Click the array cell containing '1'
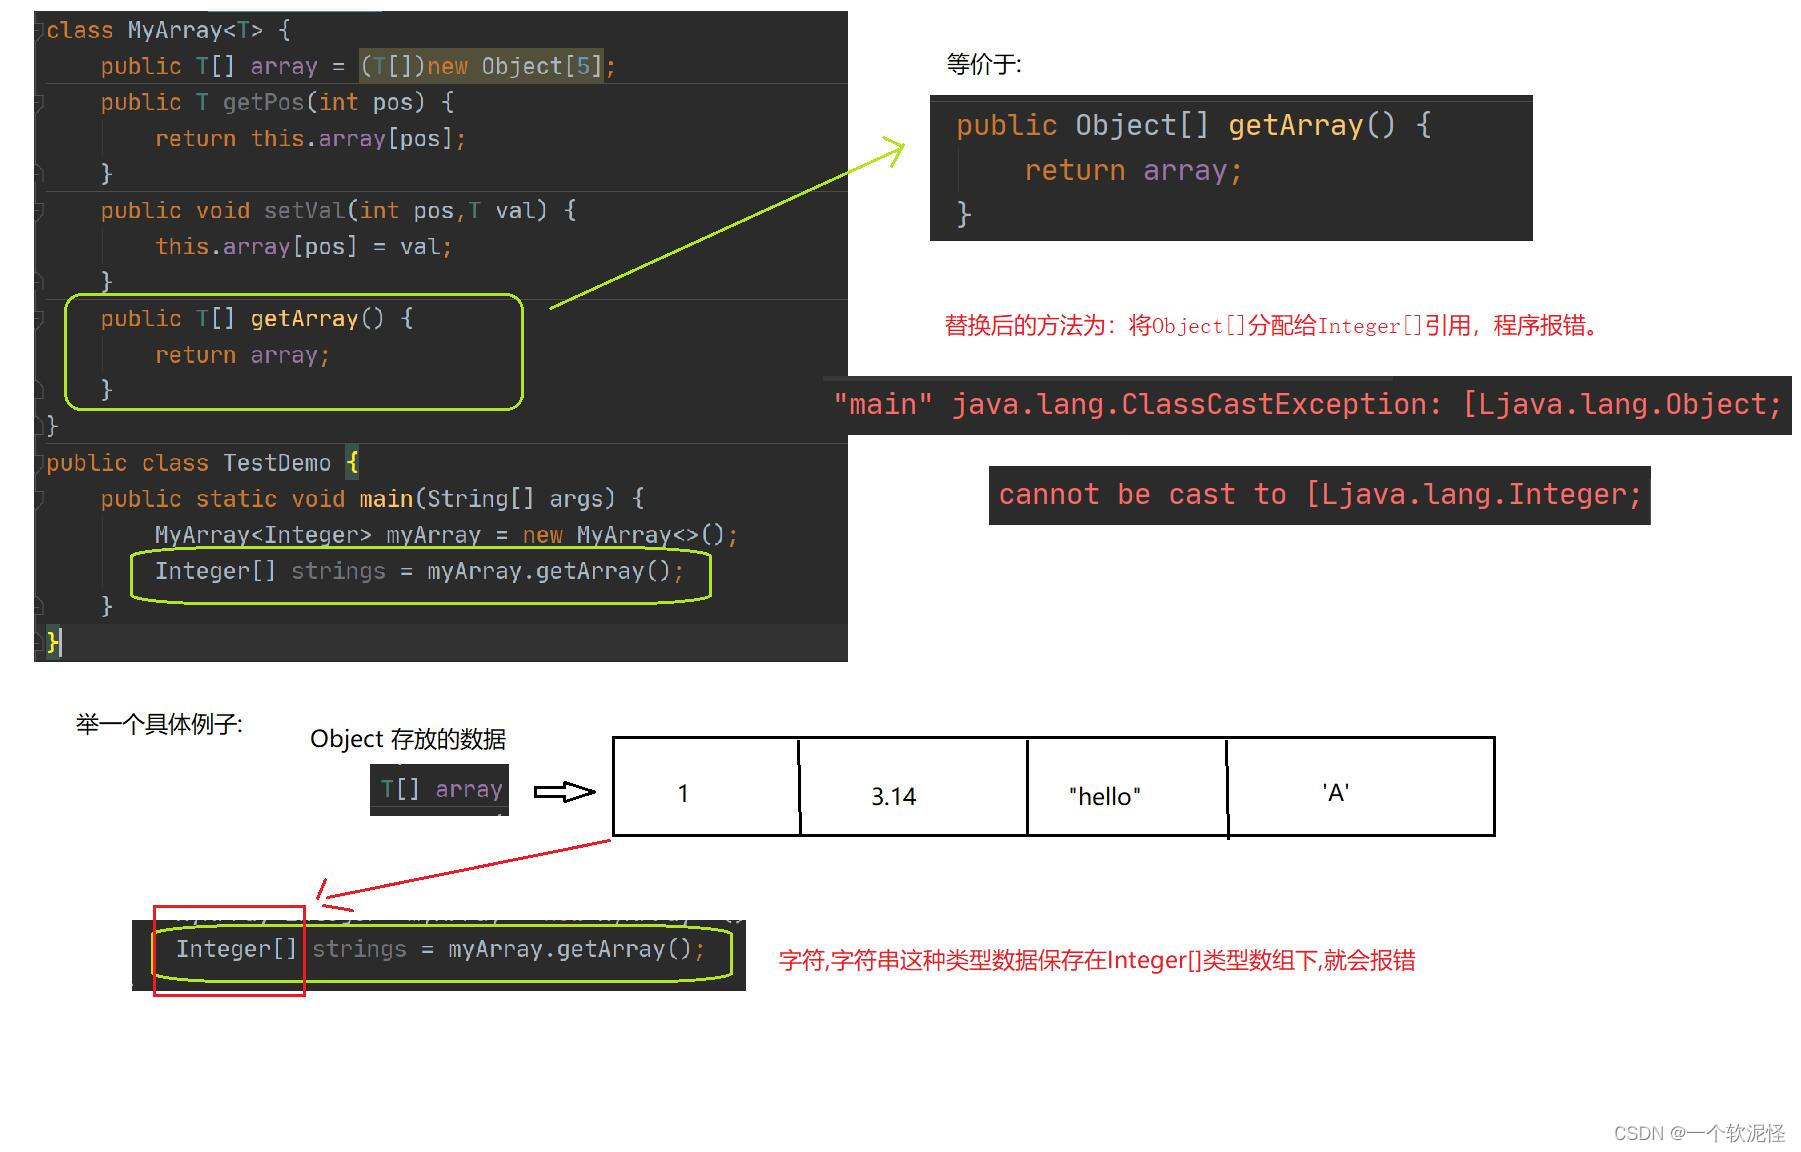This screenshot has width=1801, height=1152. pyautogui.click(x=706, y=787)
